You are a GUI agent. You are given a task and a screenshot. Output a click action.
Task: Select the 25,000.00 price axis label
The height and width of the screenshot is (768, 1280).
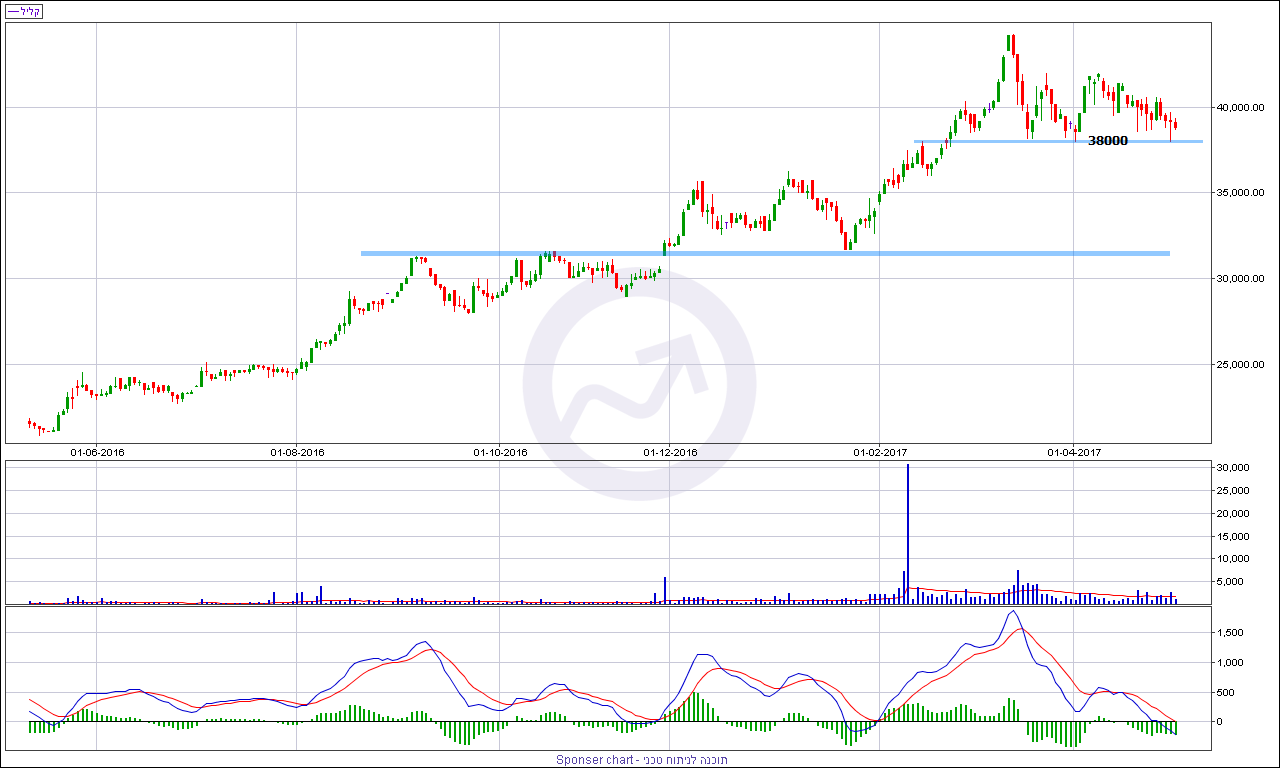(x=1240, y=365)
